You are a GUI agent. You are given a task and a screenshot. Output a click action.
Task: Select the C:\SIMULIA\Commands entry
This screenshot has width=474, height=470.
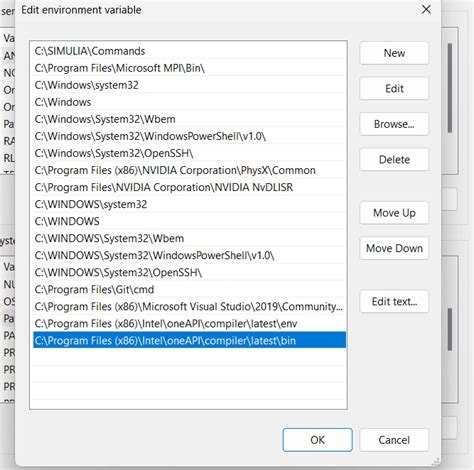[189, 51]
